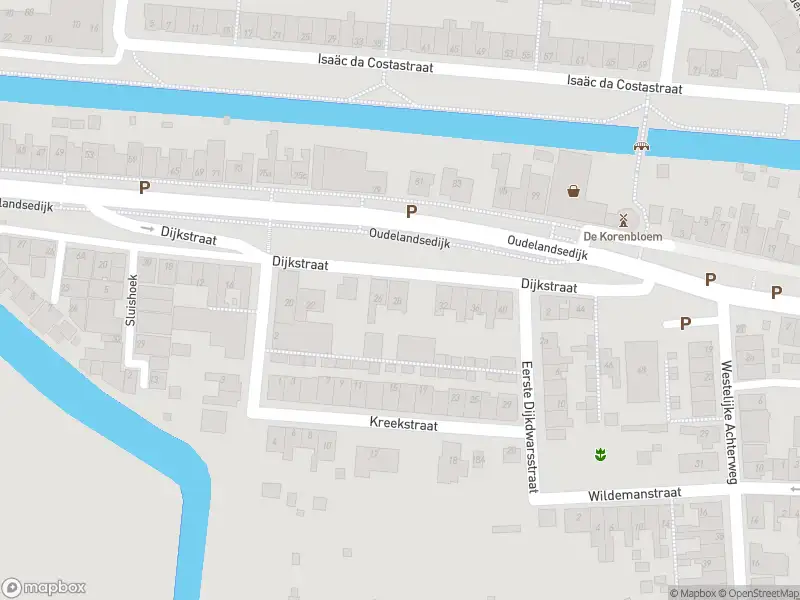This screenshot has height=600, width=800.
Task: Click the first Isaäc da Costastraat label
Action: pos(376,63)
